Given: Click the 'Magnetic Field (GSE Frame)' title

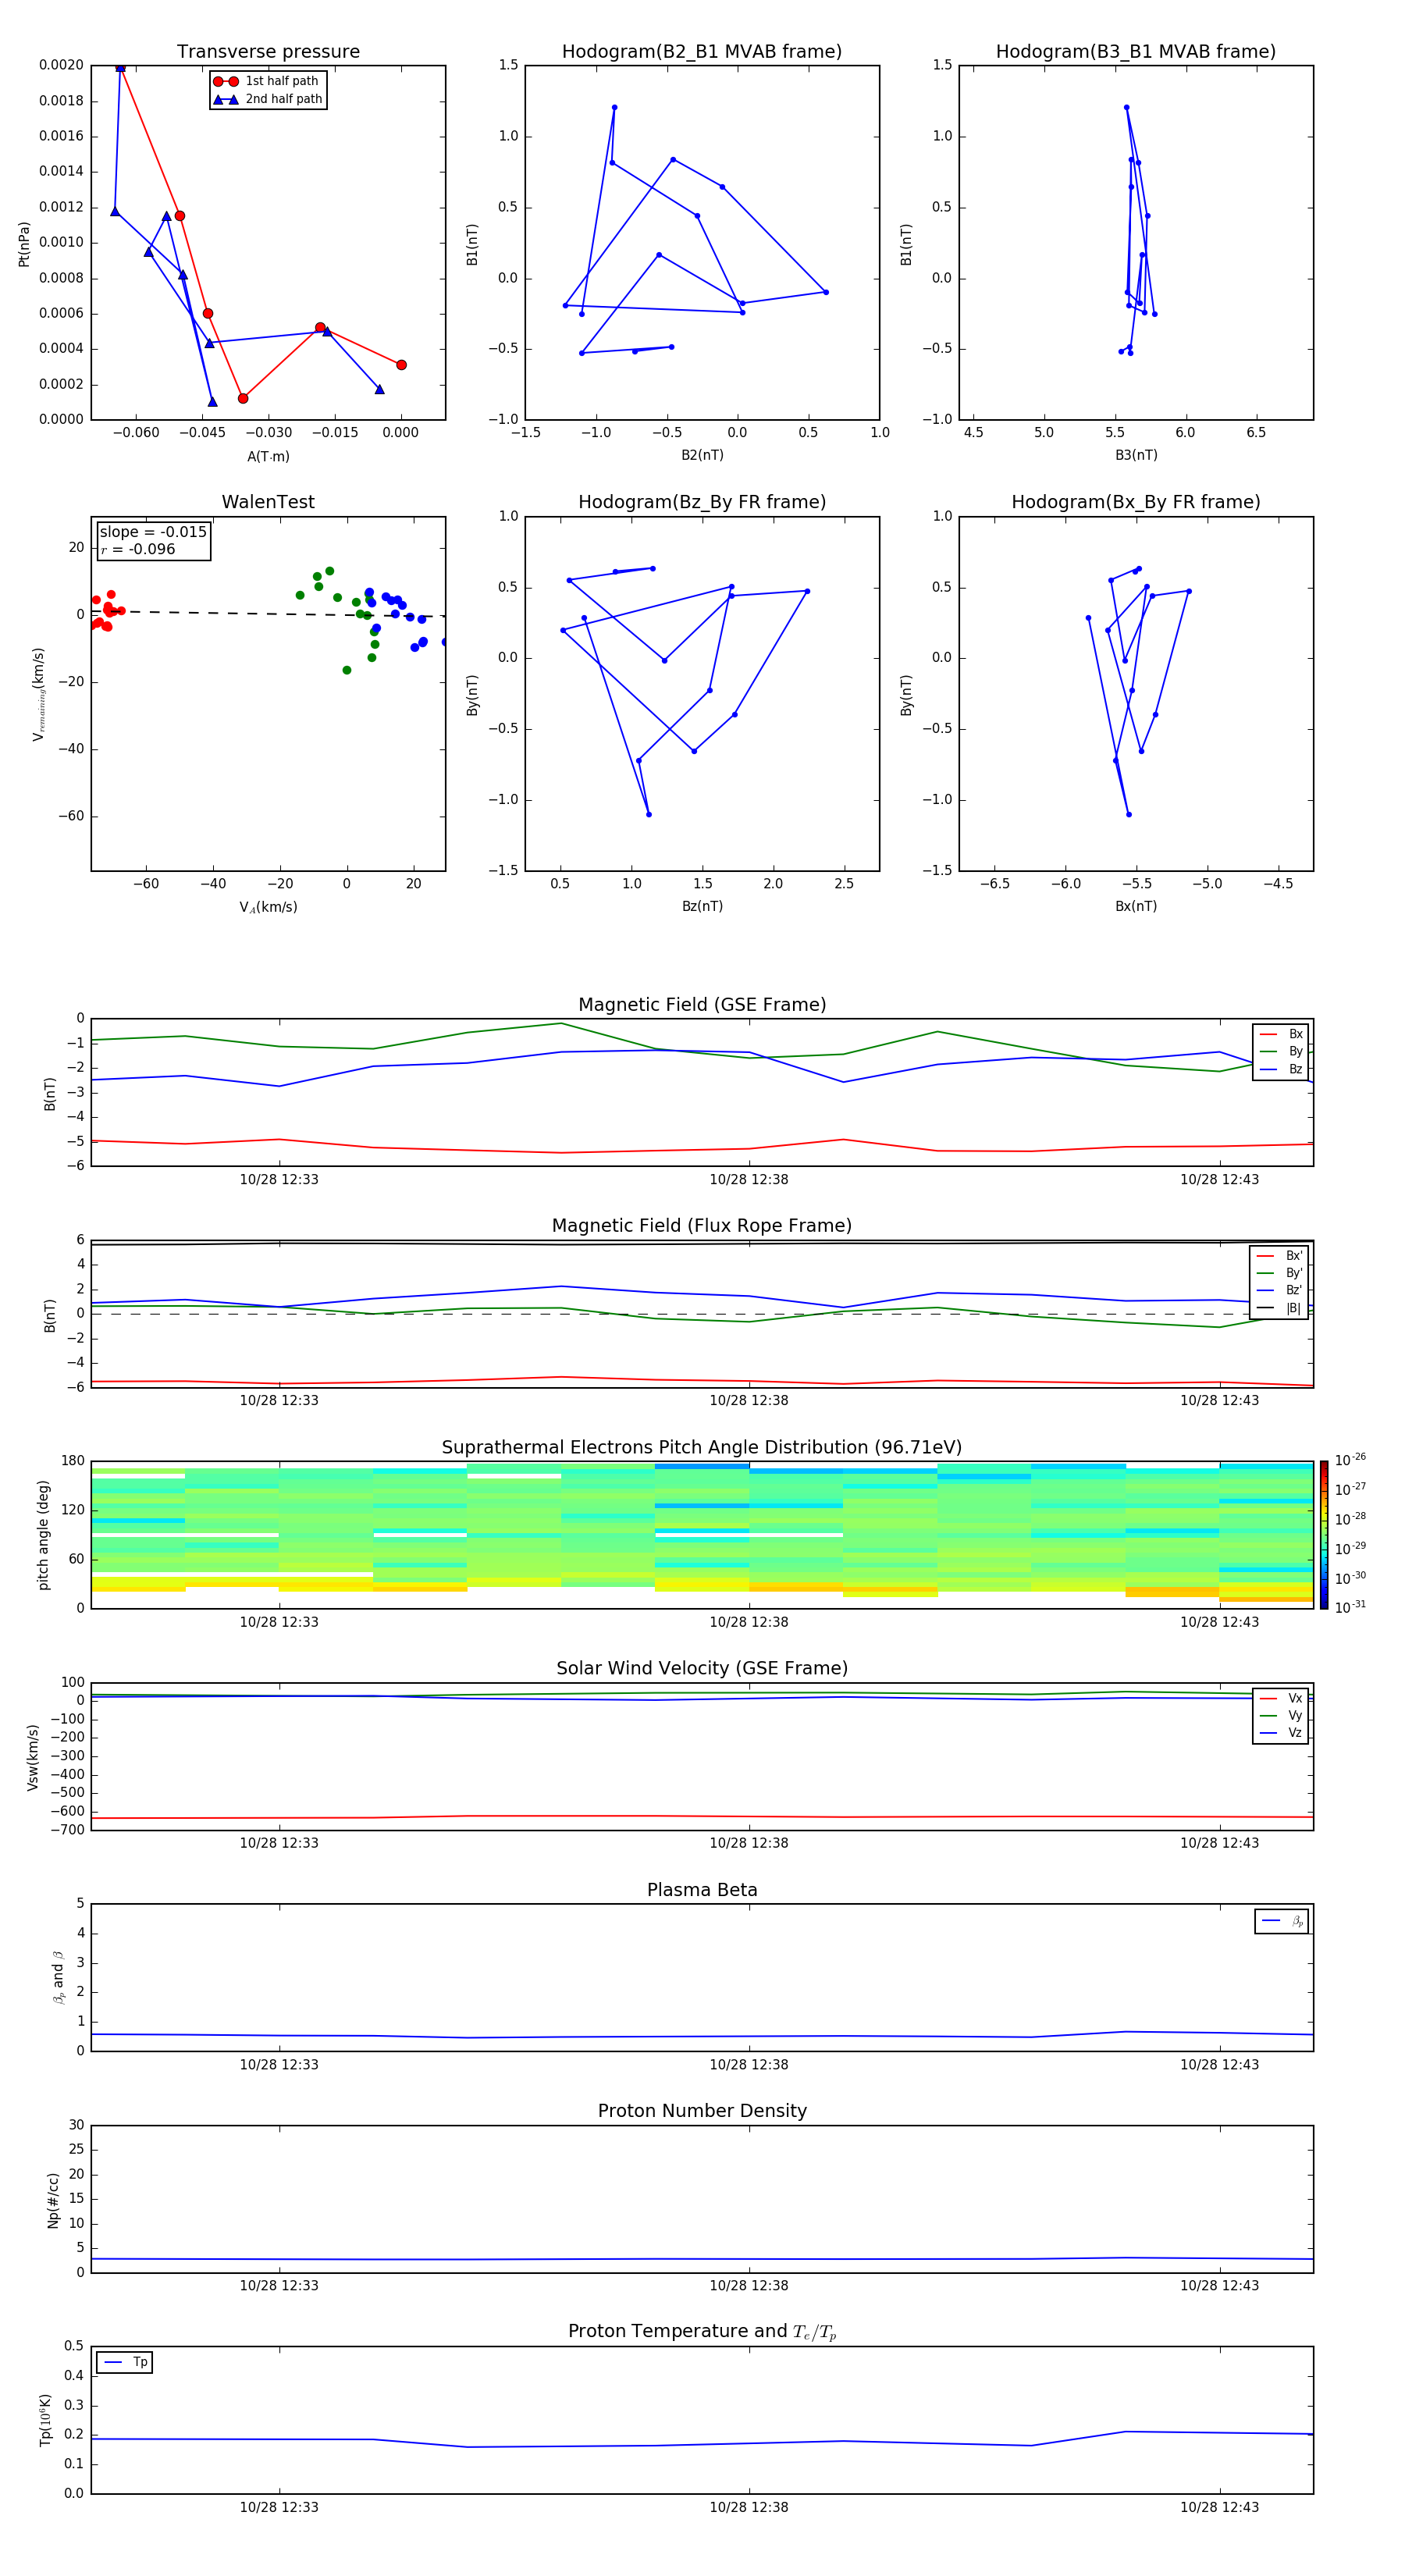Looking at the screenshot, I should (x=702, y=1005).
